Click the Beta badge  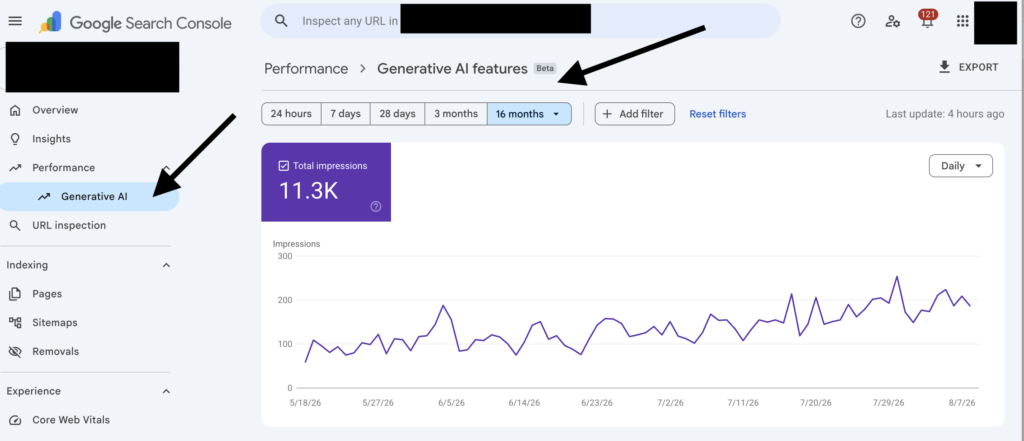(545, 68)
